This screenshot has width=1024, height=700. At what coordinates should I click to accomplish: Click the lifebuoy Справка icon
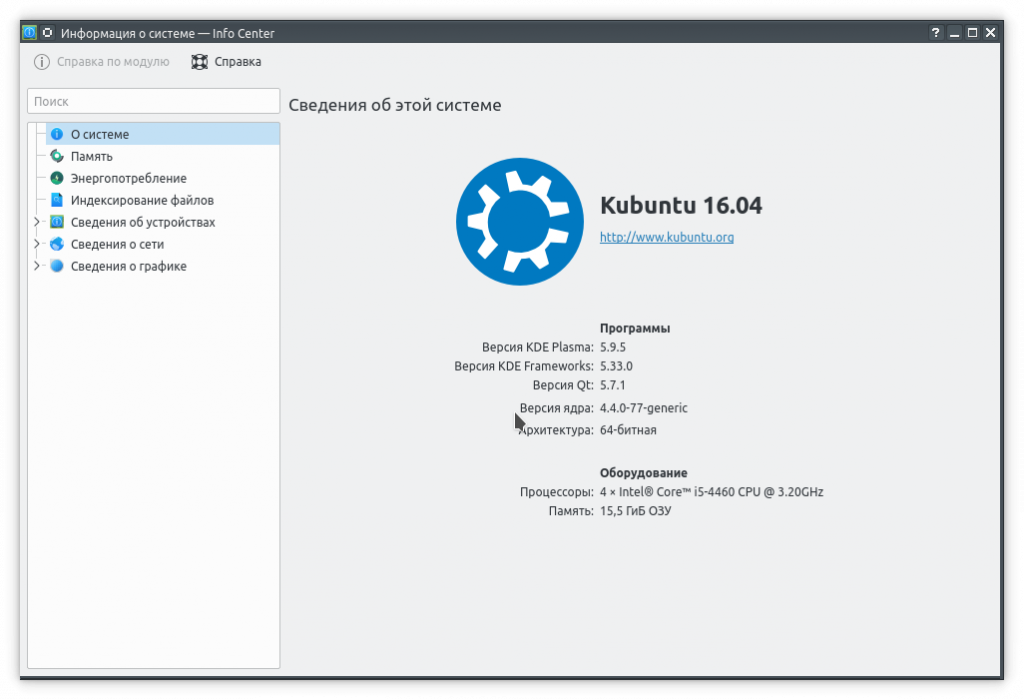tap(199, 61)
